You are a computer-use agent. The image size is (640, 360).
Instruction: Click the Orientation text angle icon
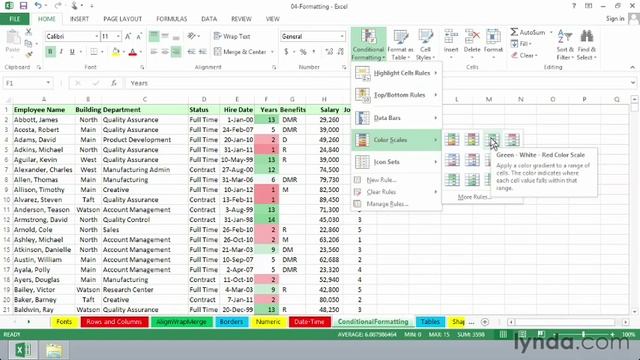tap(192, 36)
